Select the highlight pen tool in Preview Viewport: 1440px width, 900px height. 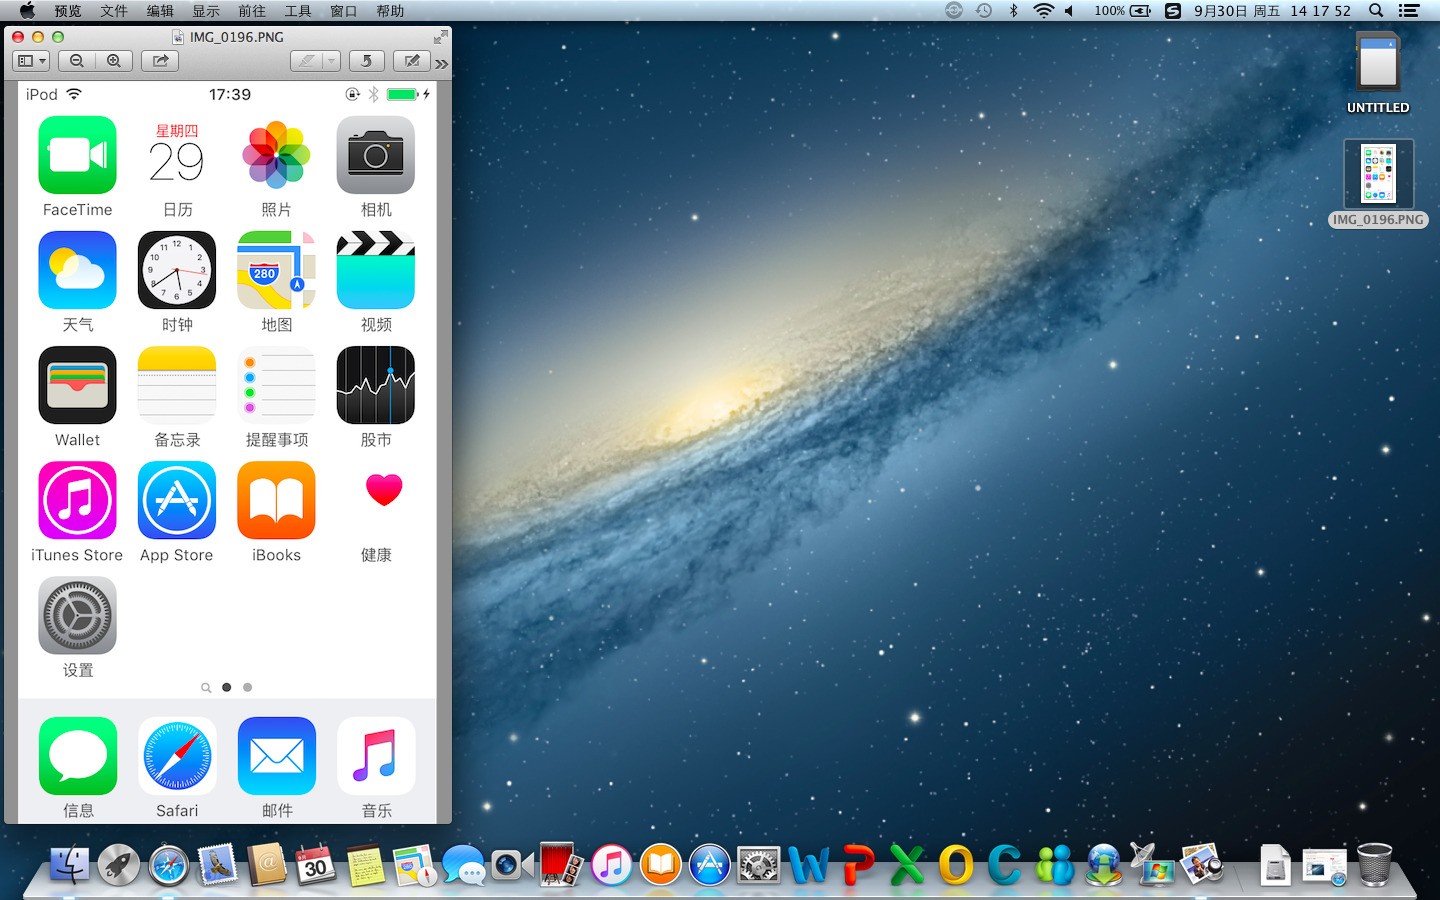(x=306, y=61)
